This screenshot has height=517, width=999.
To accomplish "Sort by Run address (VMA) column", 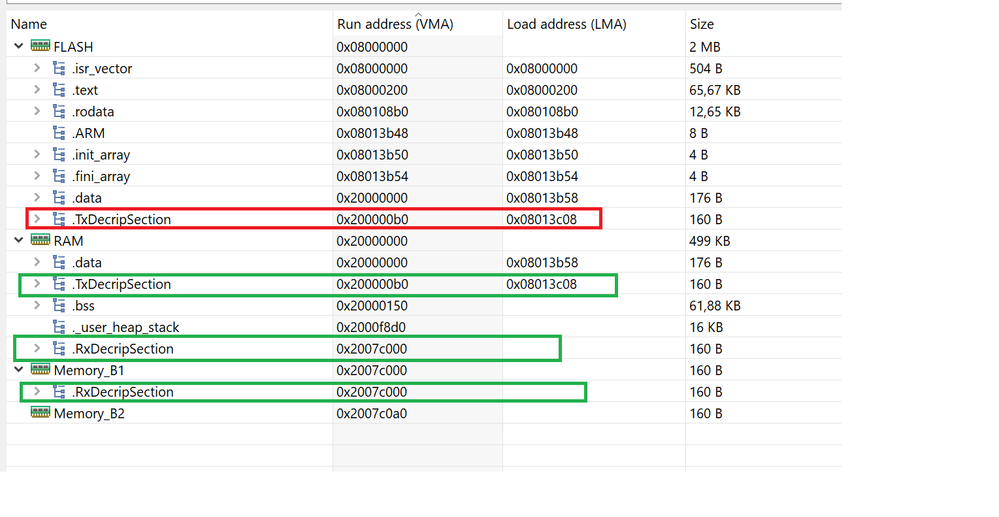I will [395, 24].
